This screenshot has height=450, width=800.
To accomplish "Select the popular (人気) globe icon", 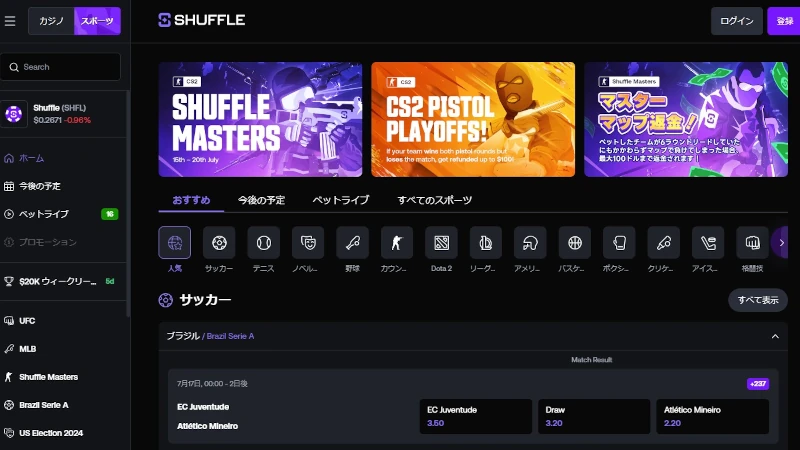I will [175, 242].
